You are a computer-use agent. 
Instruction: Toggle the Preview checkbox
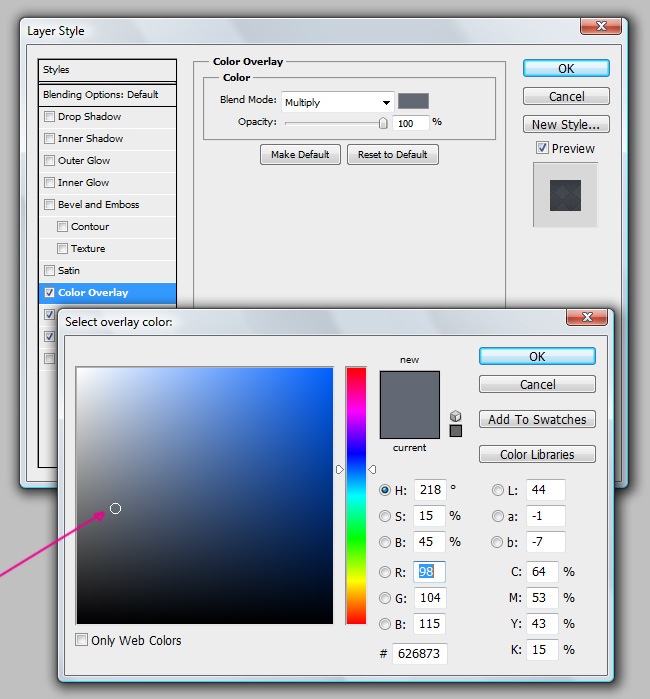pyautogui.click(x=542, y=148)
